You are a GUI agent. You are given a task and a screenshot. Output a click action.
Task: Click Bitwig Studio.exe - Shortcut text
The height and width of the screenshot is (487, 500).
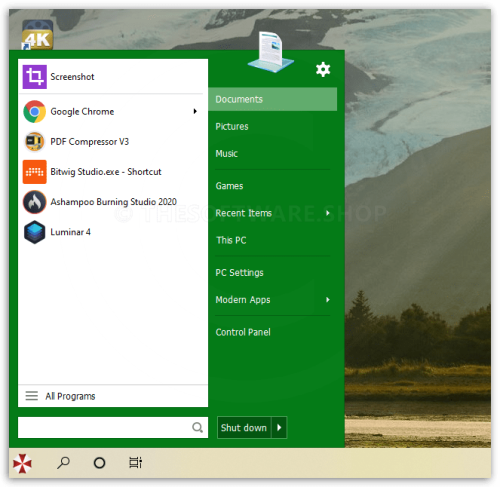[x=106, y=172]
